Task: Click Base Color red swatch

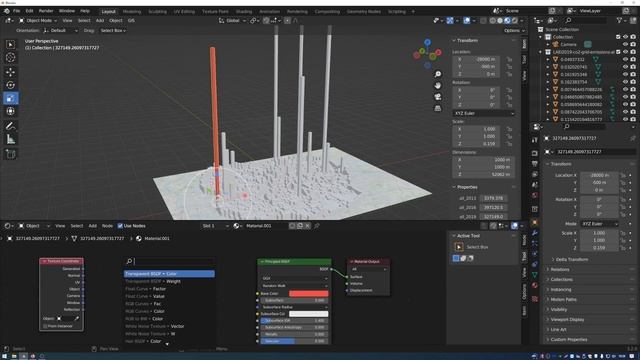Action: point(309,293)
